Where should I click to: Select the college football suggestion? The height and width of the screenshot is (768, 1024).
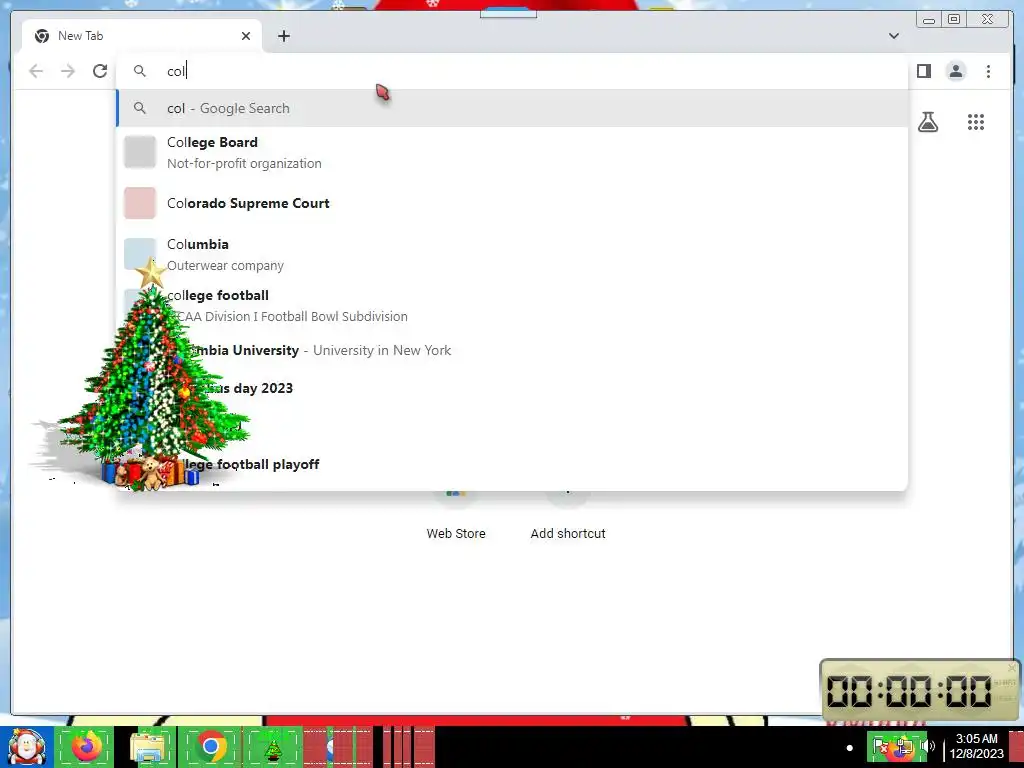(x=512, y=305)
